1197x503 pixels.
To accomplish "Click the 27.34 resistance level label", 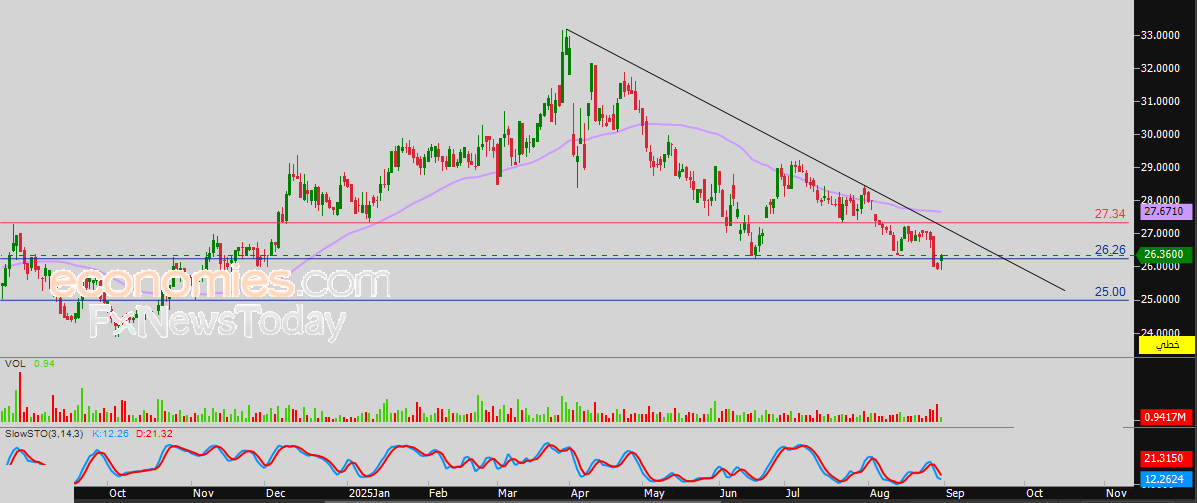I will [1109, 214].
